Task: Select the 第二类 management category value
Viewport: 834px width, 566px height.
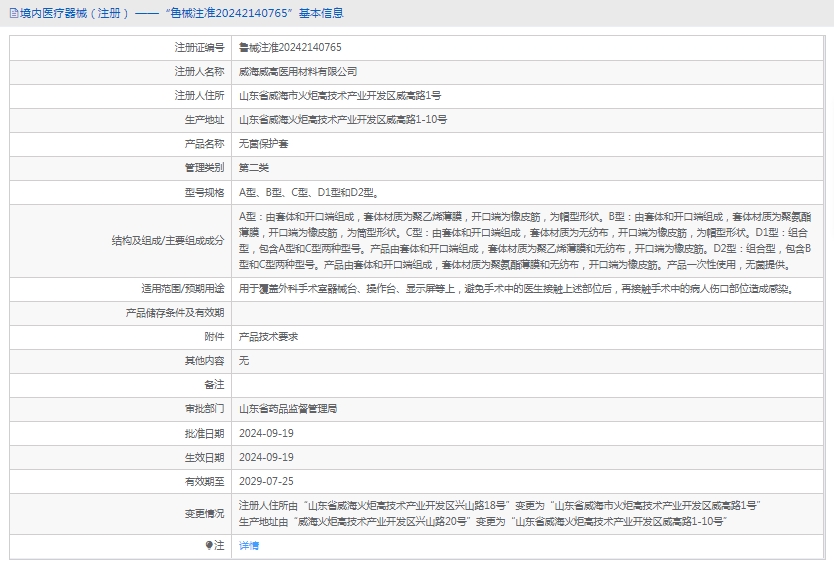Action: point(254,167)
